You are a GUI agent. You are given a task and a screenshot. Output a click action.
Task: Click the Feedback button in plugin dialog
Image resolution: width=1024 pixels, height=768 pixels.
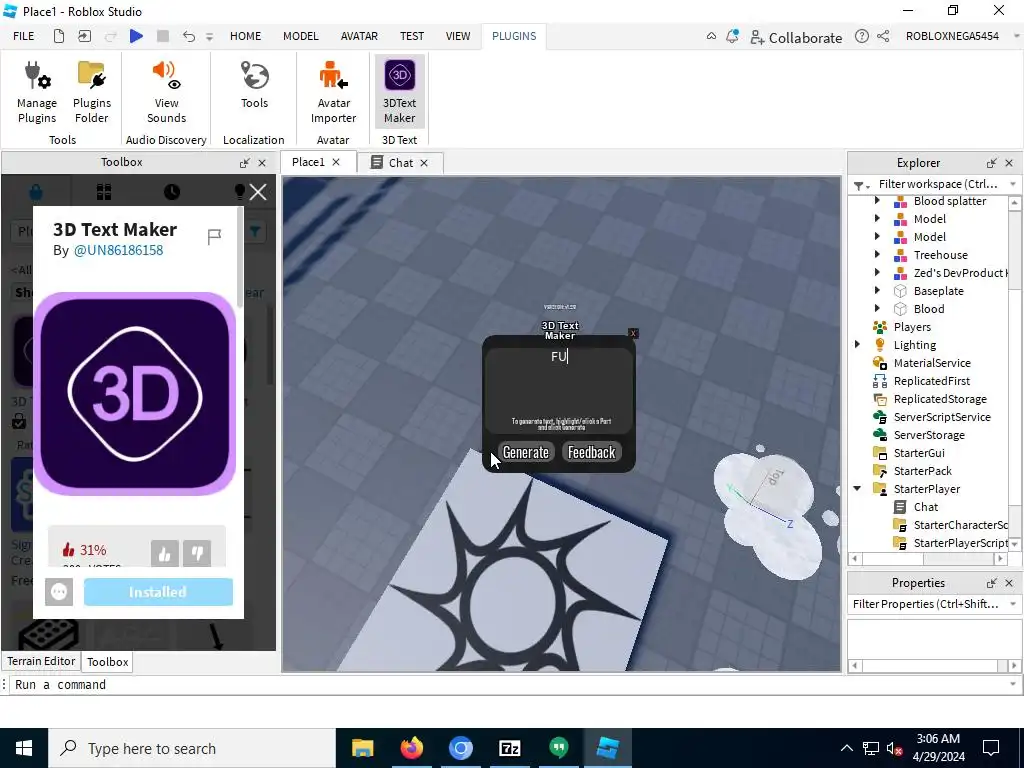[592, 452]
